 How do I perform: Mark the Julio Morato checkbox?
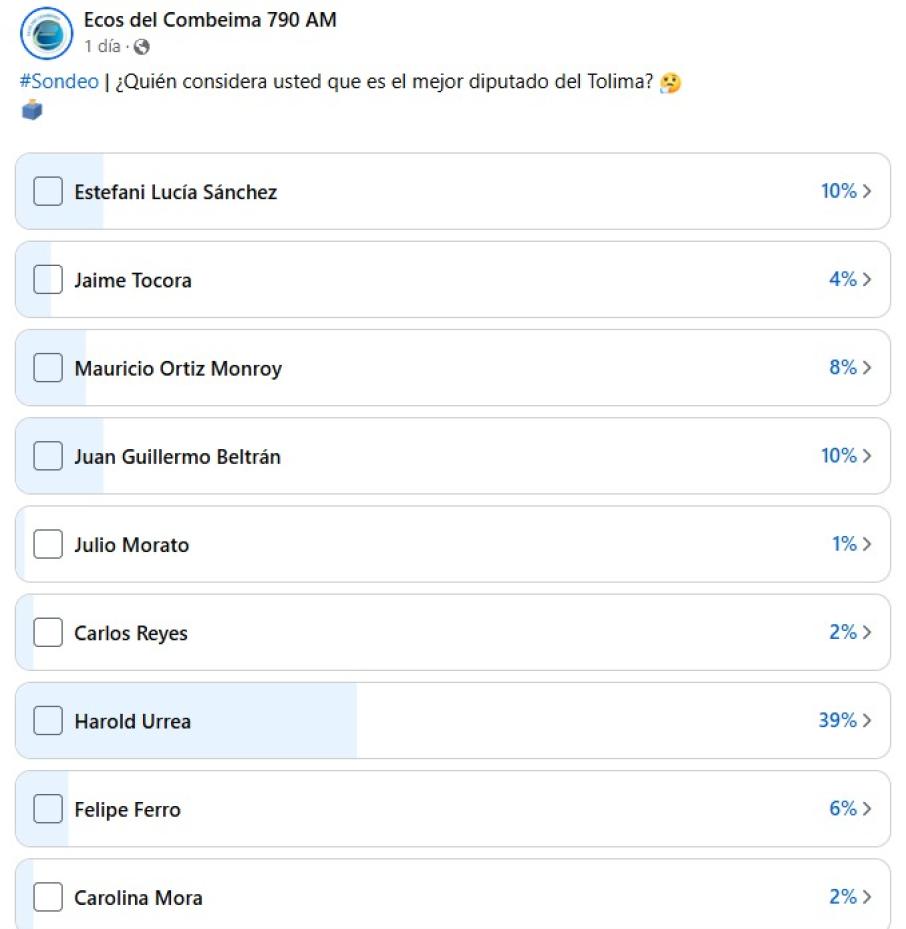(48, 544)
